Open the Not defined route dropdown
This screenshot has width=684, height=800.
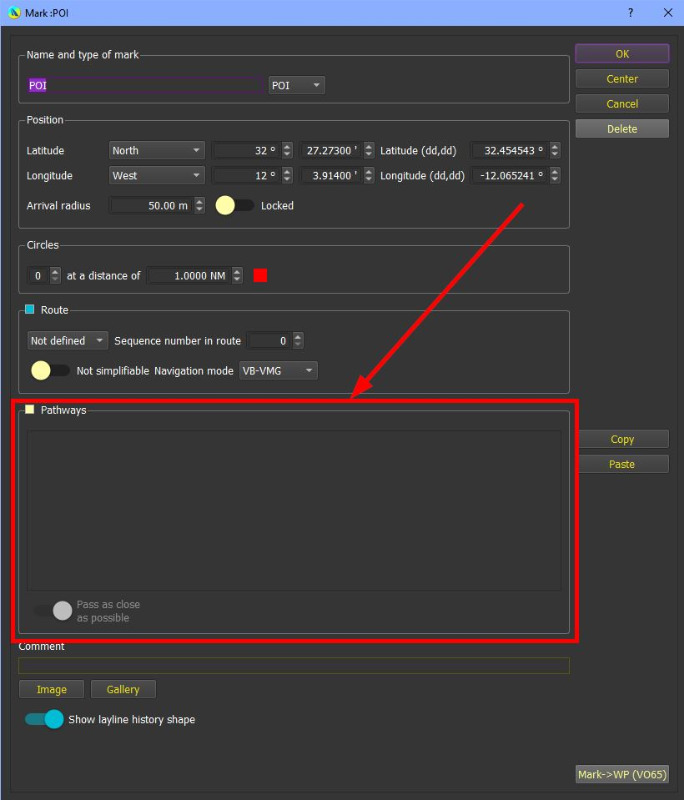[68, 341]
